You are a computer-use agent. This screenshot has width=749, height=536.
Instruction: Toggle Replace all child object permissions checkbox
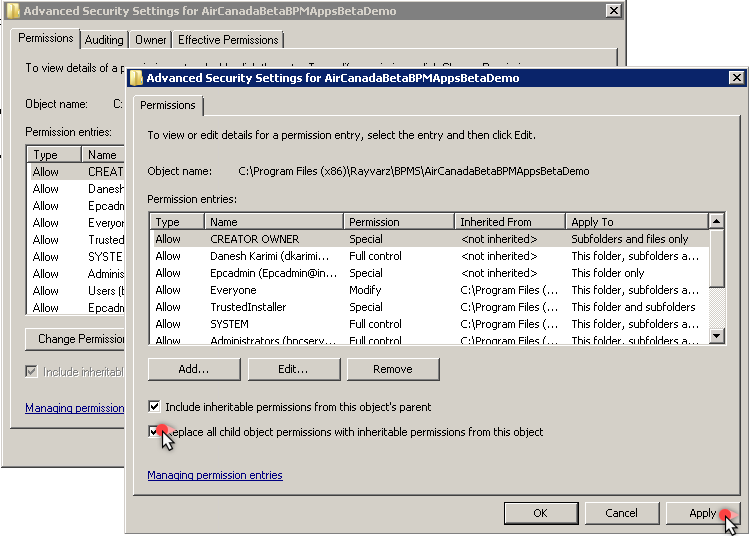click(x=154, y=432)
